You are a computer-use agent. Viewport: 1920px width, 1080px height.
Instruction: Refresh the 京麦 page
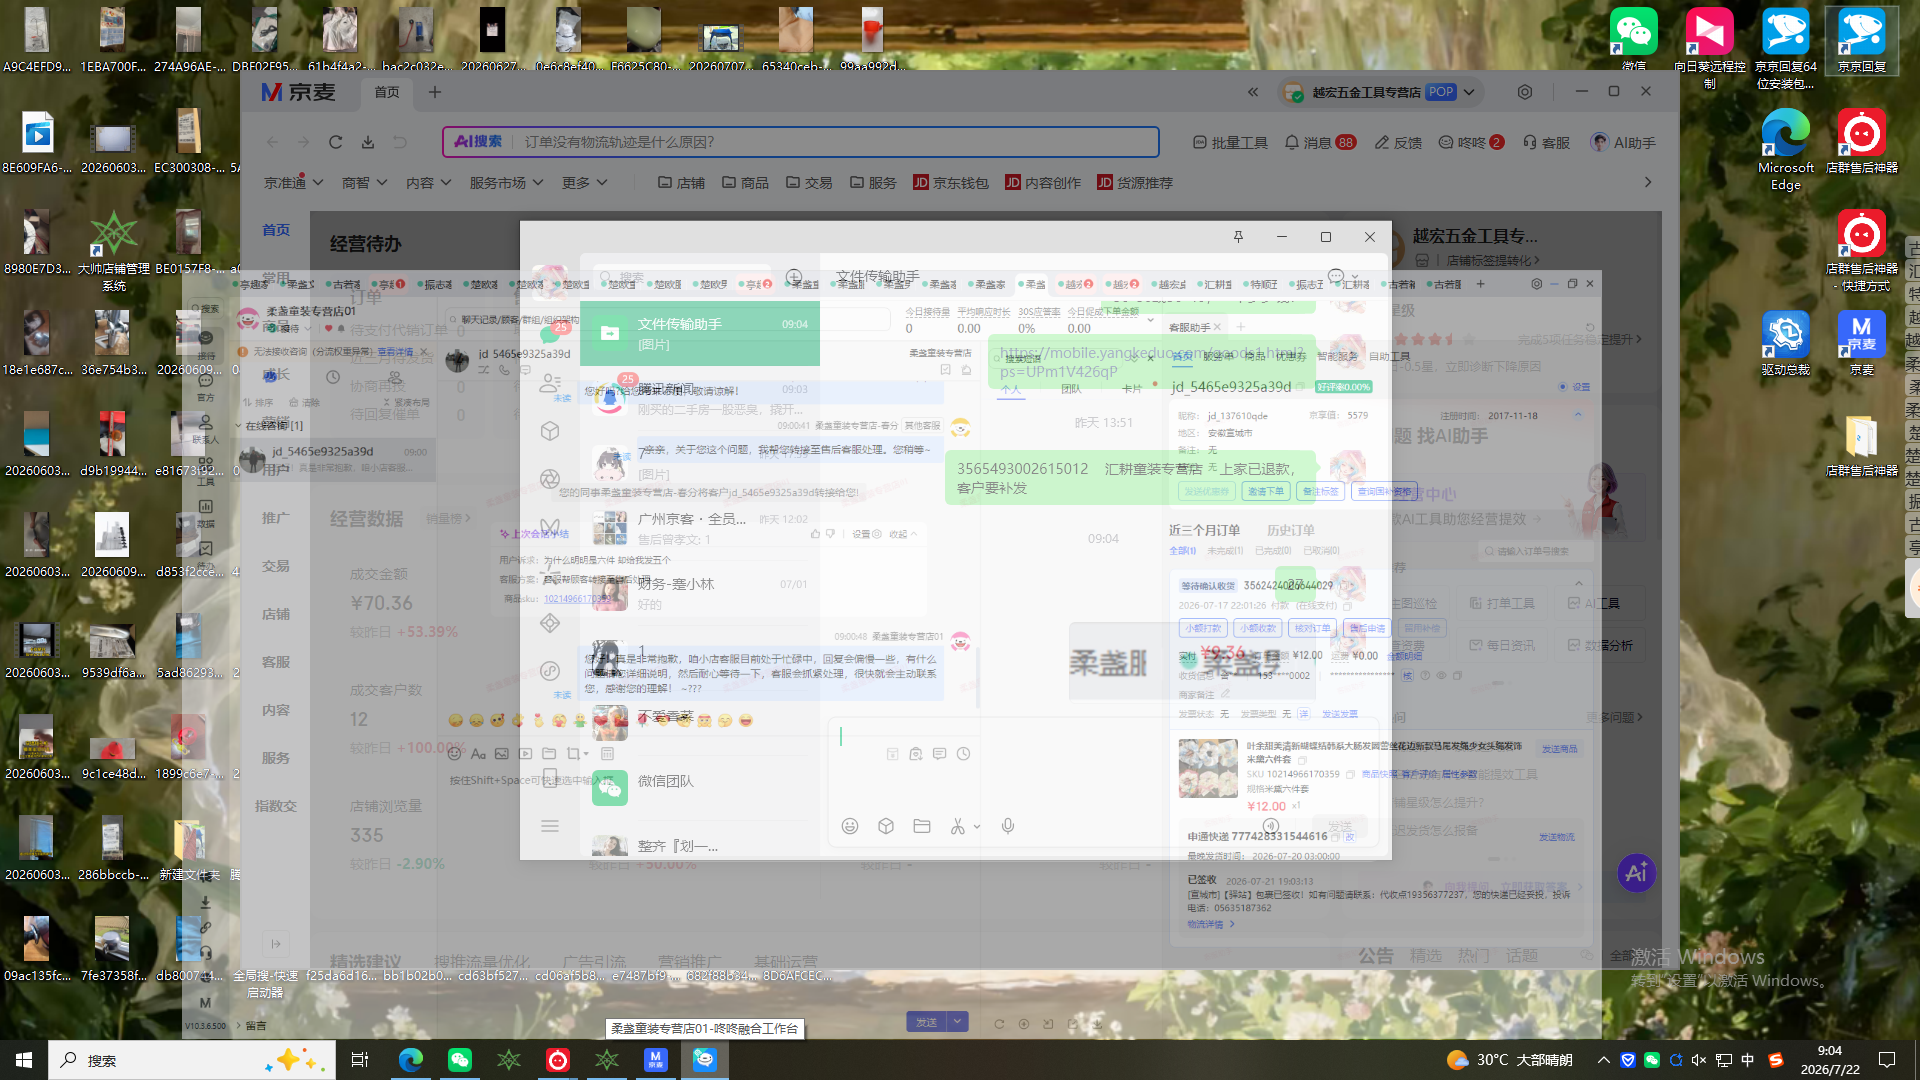pyautogui.click(x=336, y=142)
